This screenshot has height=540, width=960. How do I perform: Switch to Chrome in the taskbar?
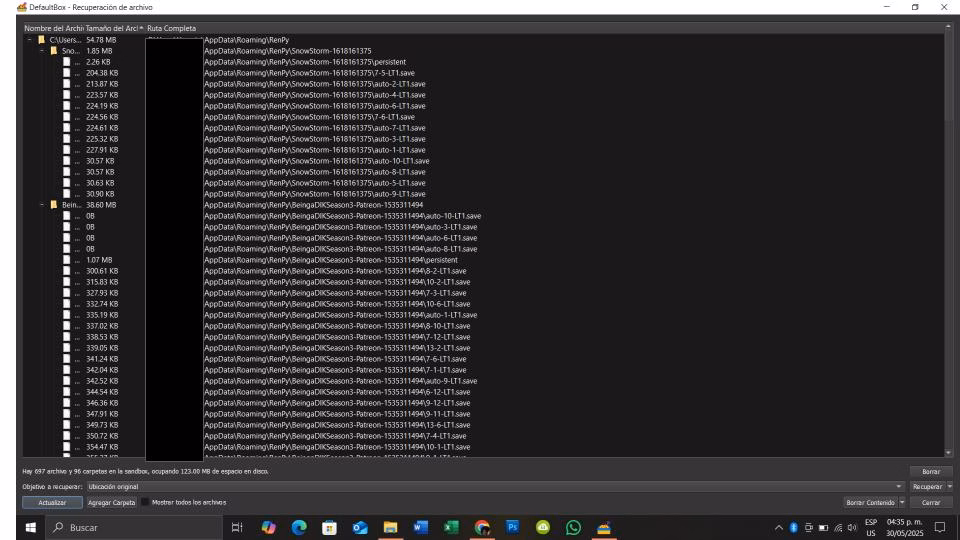tap(482, 527)
